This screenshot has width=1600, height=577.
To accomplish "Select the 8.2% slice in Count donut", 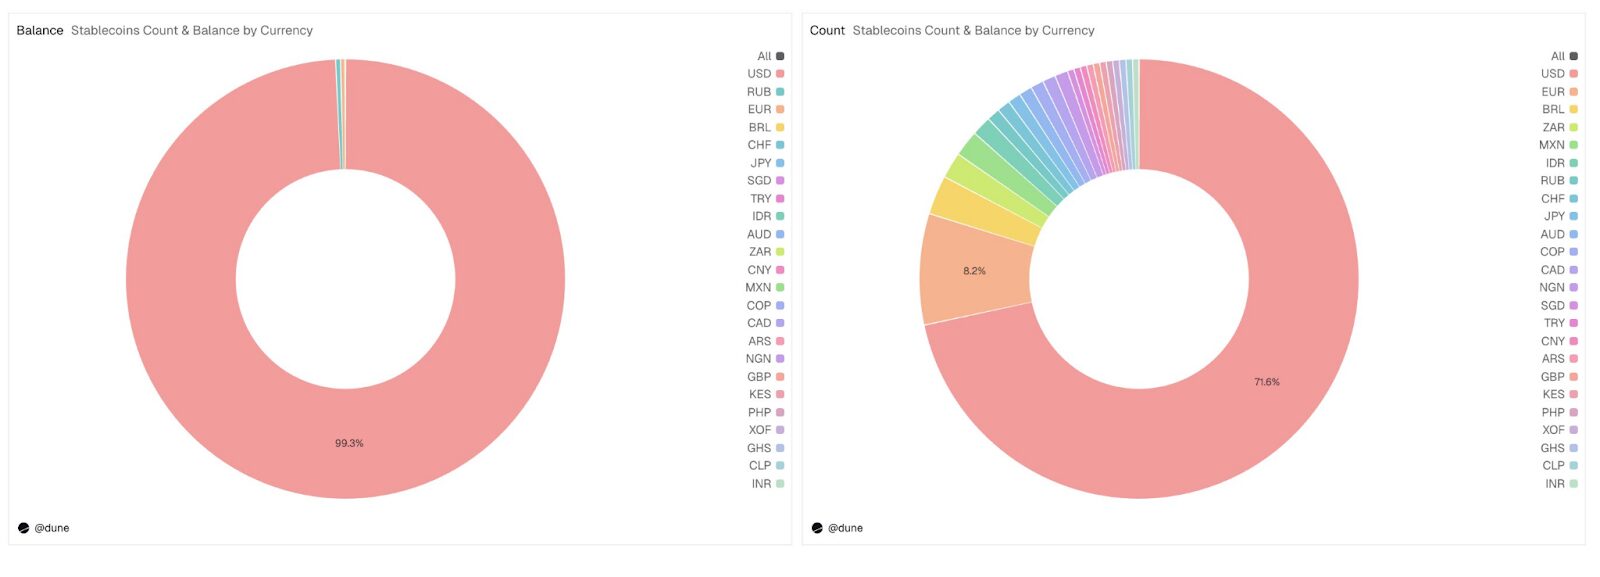I will (x=974, y=271).
